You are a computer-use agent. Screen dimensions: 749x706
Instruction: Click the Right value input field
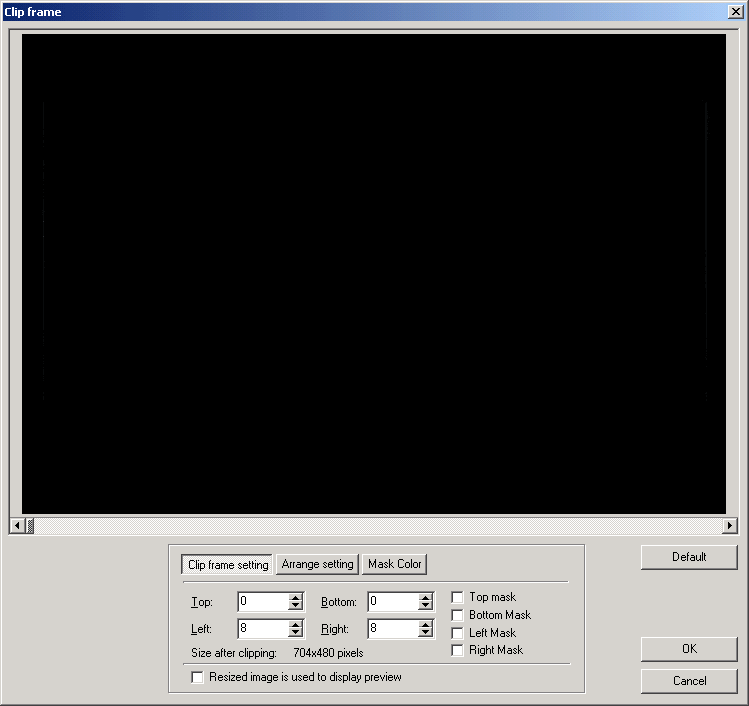393,629
